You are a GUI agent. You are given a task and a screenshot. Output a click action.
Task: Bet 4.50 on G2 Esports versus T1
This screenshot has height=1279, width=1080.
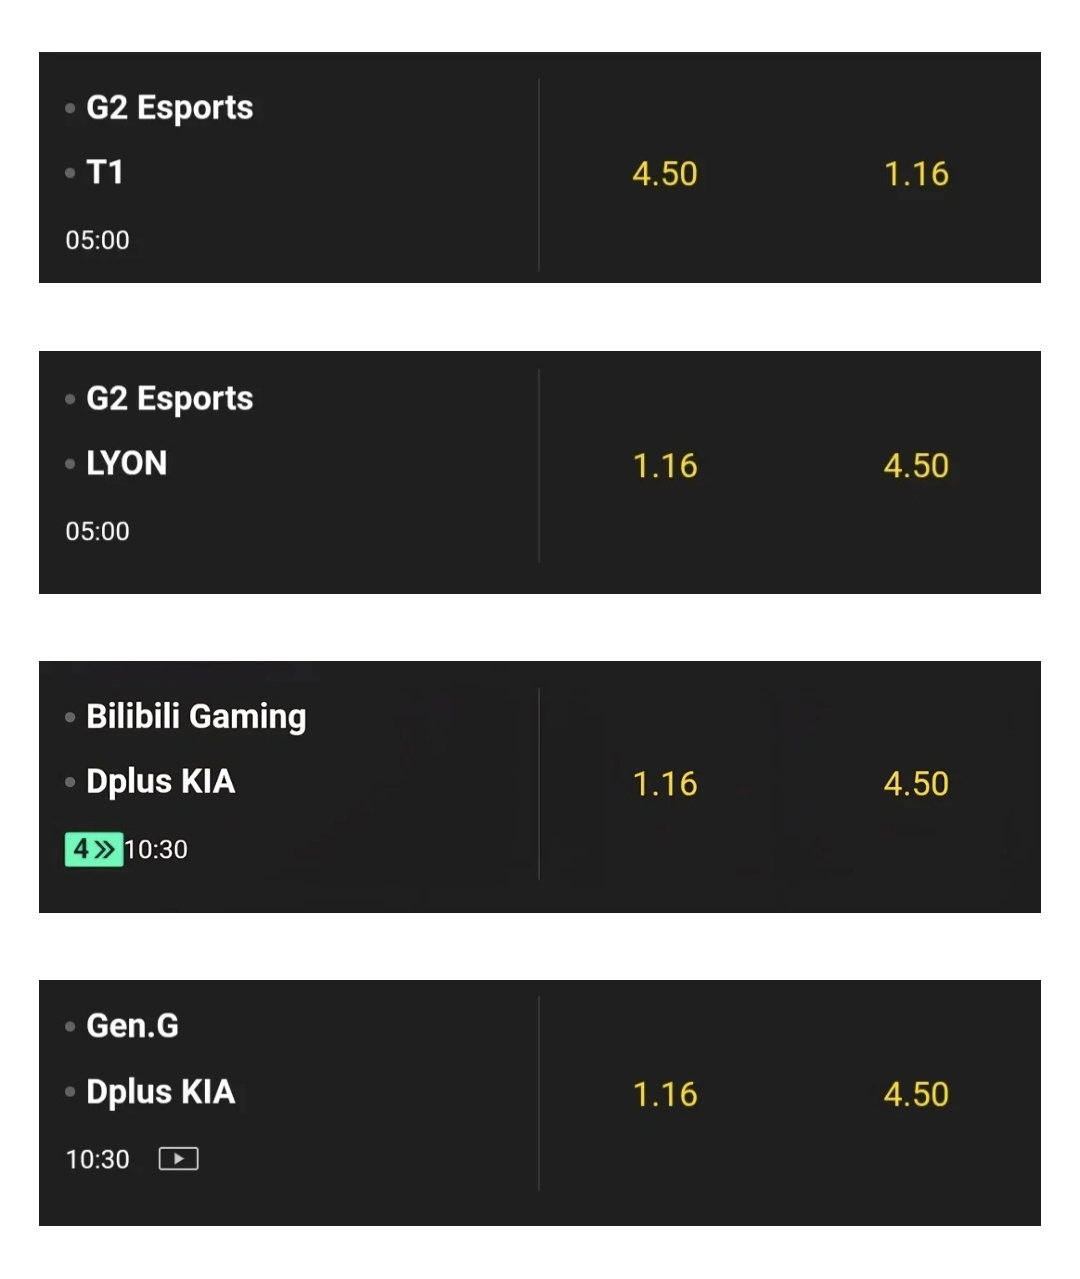coord(665,174)
